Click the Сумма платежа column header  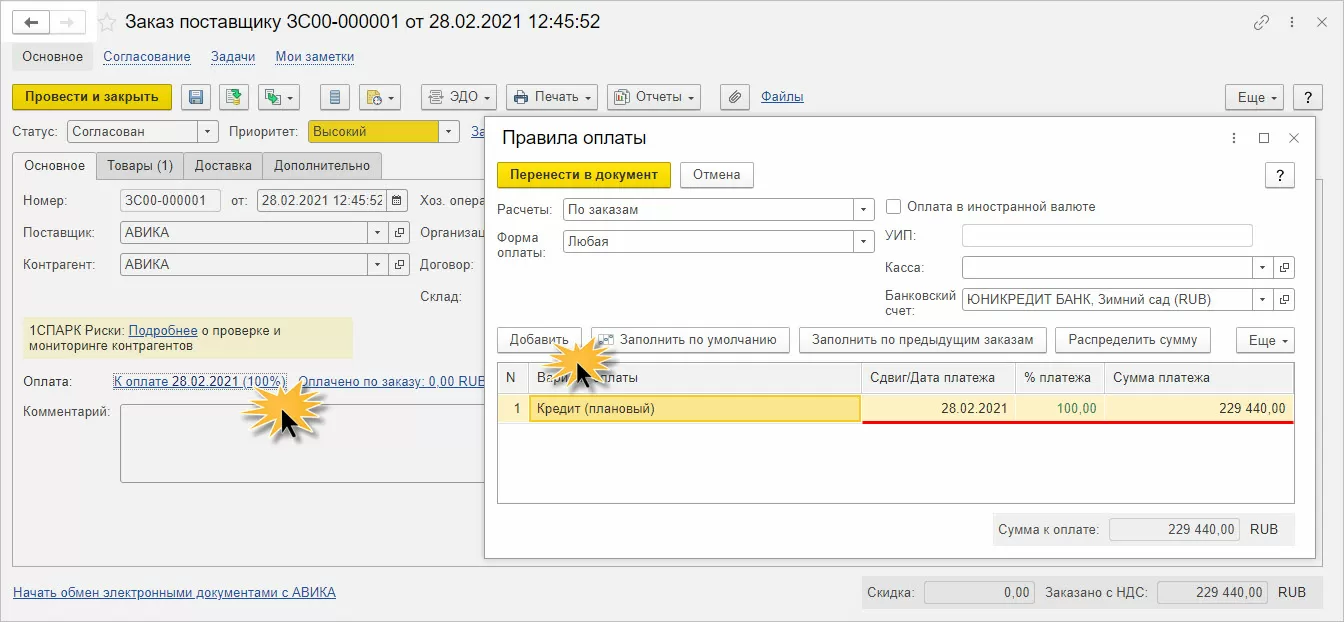point(1199,378)
